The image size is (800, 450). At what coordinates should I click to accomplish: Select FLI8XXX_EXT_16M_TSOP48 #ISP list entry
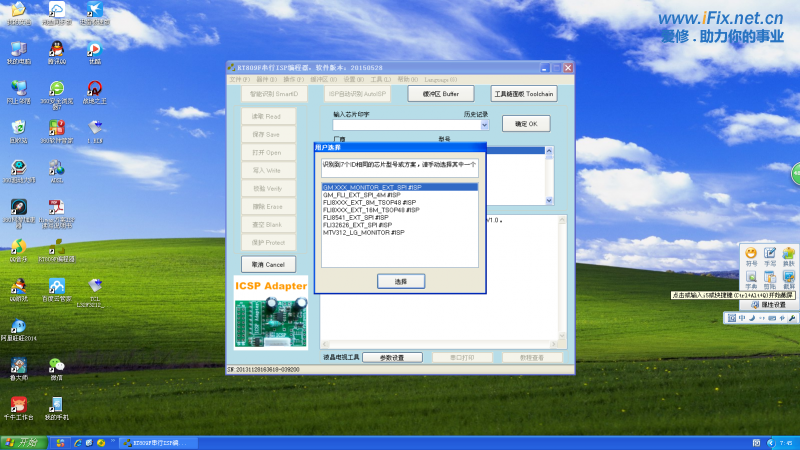400,210
